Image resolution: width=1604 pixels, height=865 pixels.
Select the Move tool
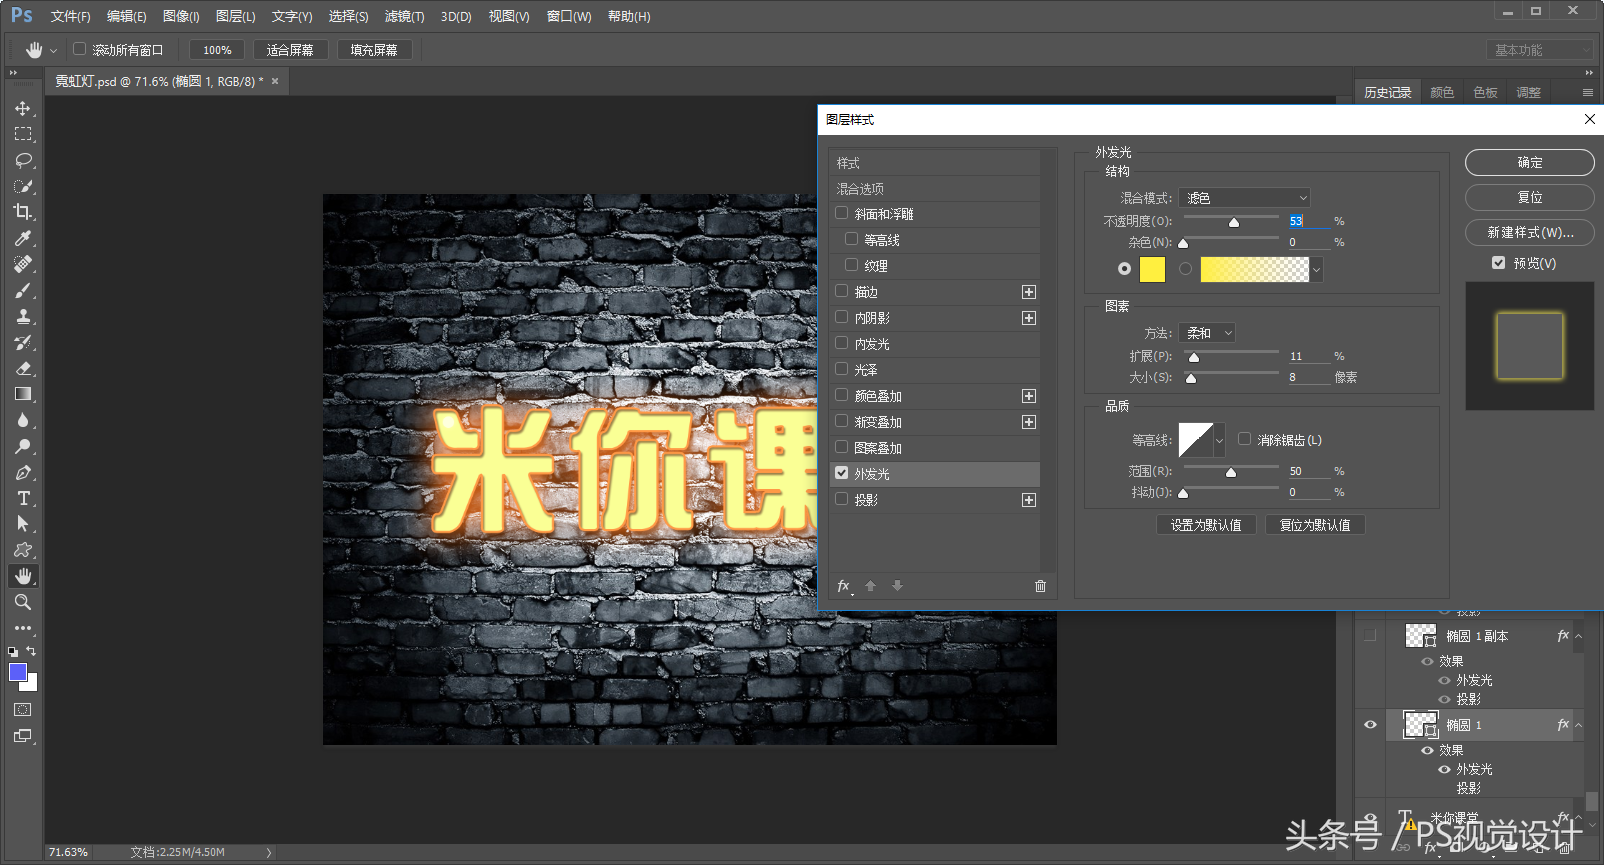point(23,108)
